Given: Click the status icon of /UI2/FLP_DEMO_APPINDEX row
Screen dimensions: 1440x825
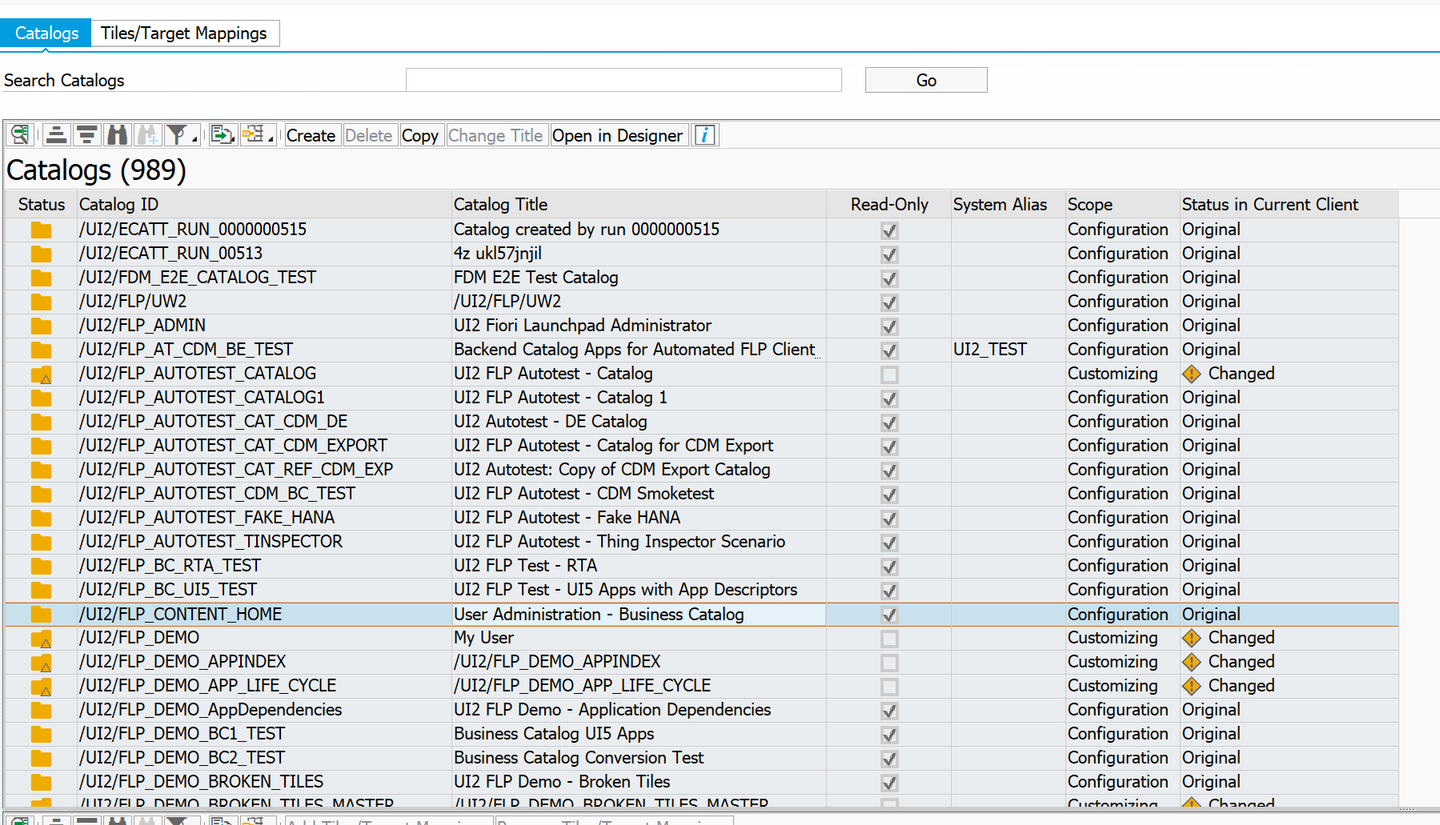Looking at the screenshot, I should pyautogui.click(x=41, y=662).
